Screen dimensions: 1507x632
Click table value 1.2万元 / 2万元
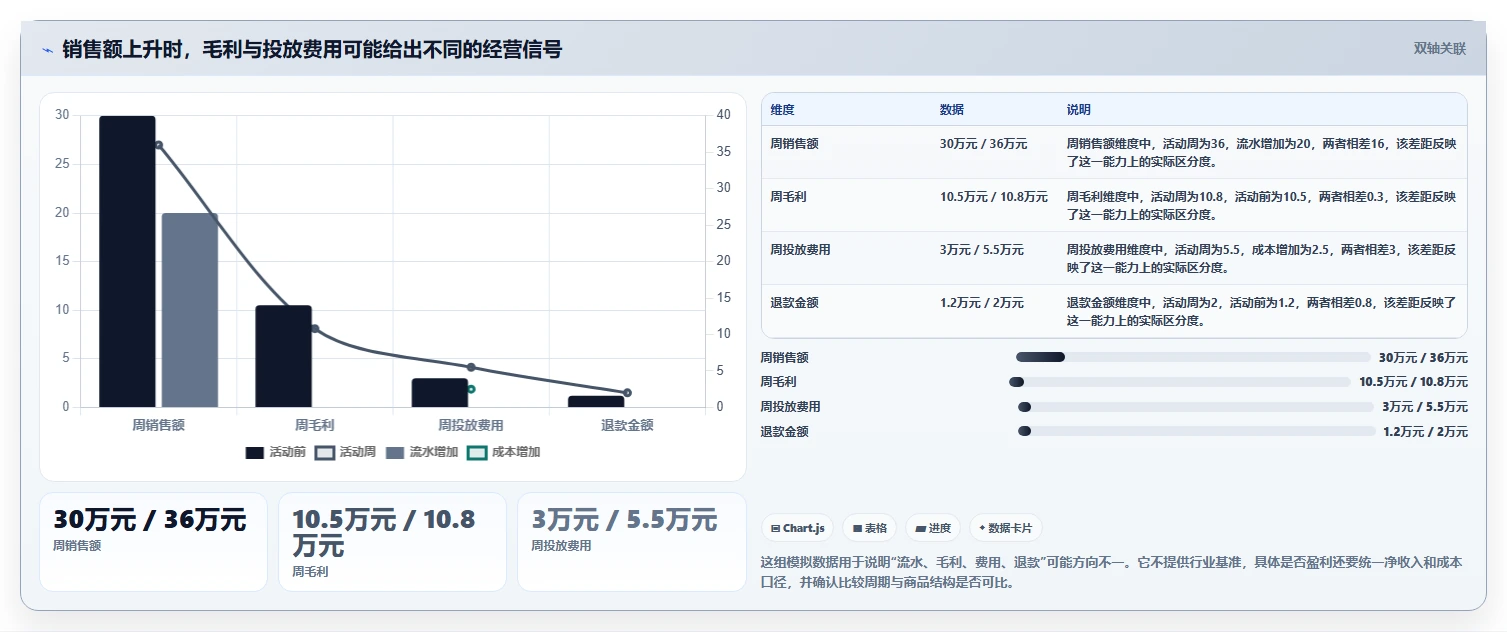pyautogui.click(x=982, y=303)
